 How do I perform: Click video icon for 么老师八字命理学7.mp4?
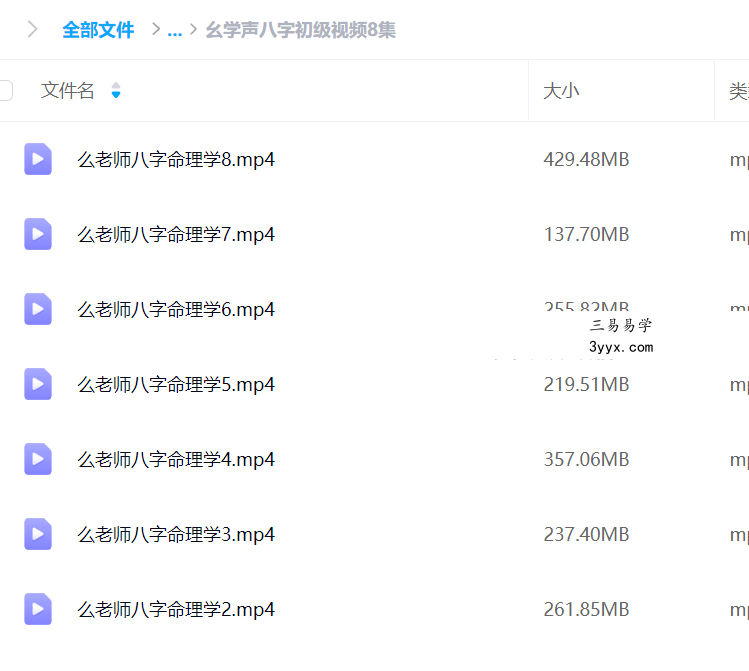tap(38, 234)
